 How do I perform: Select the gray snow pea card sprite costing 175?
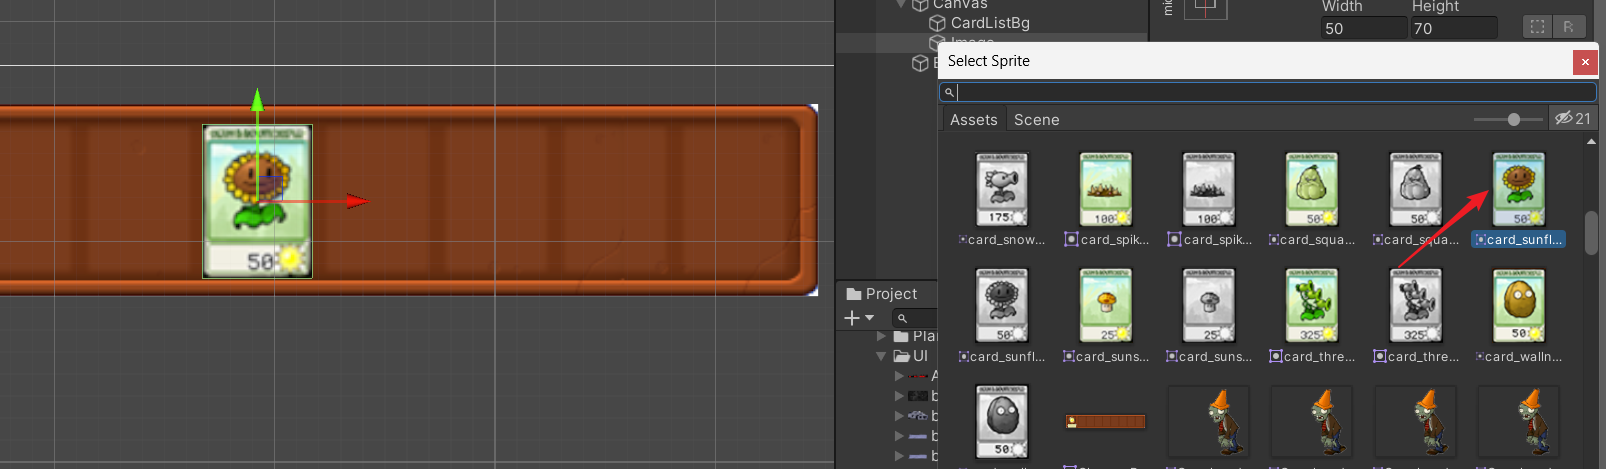1002,189
